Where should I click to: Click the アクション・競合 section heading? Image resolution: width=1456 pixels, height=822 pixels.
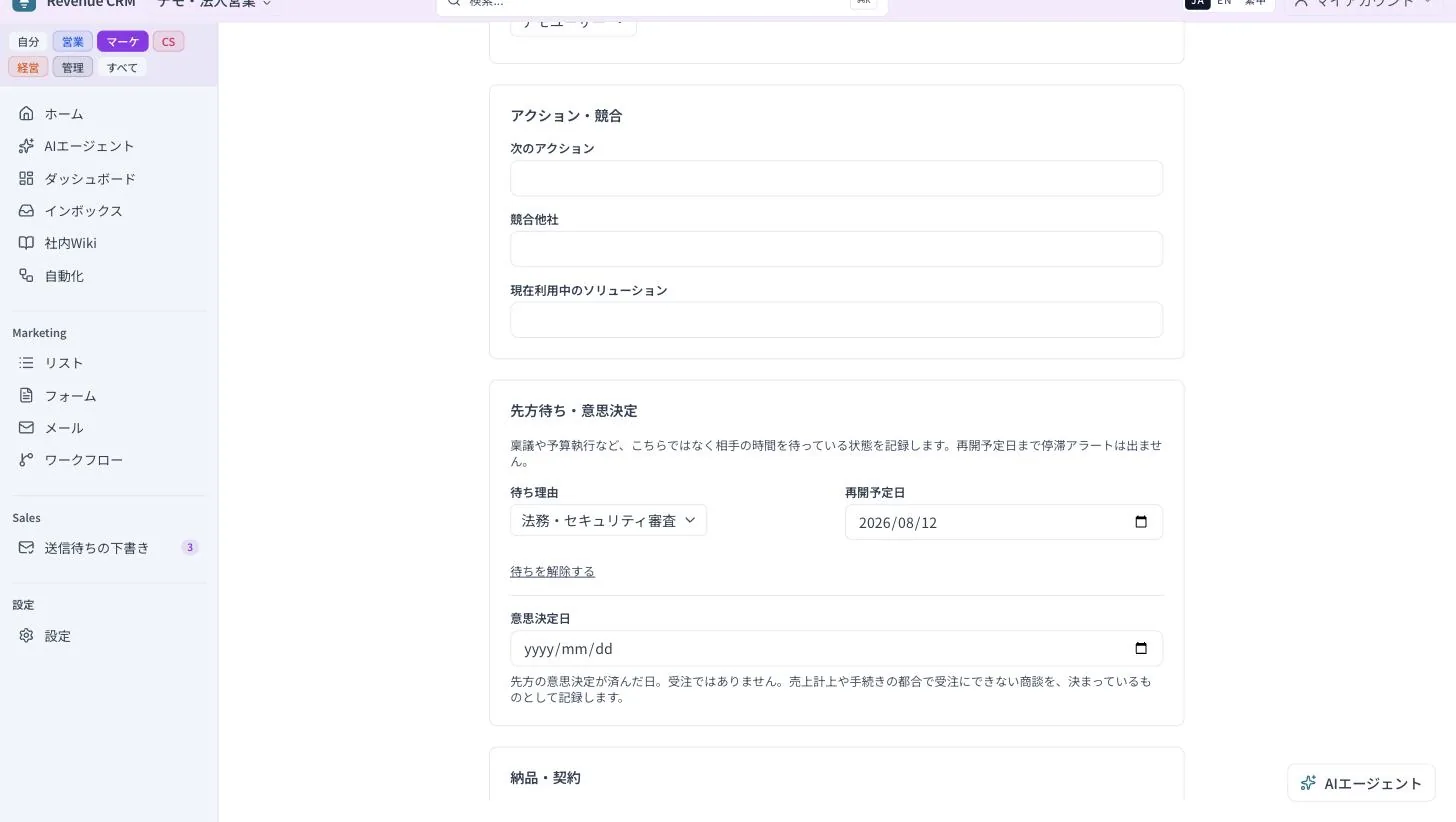[x=566, y=115]
